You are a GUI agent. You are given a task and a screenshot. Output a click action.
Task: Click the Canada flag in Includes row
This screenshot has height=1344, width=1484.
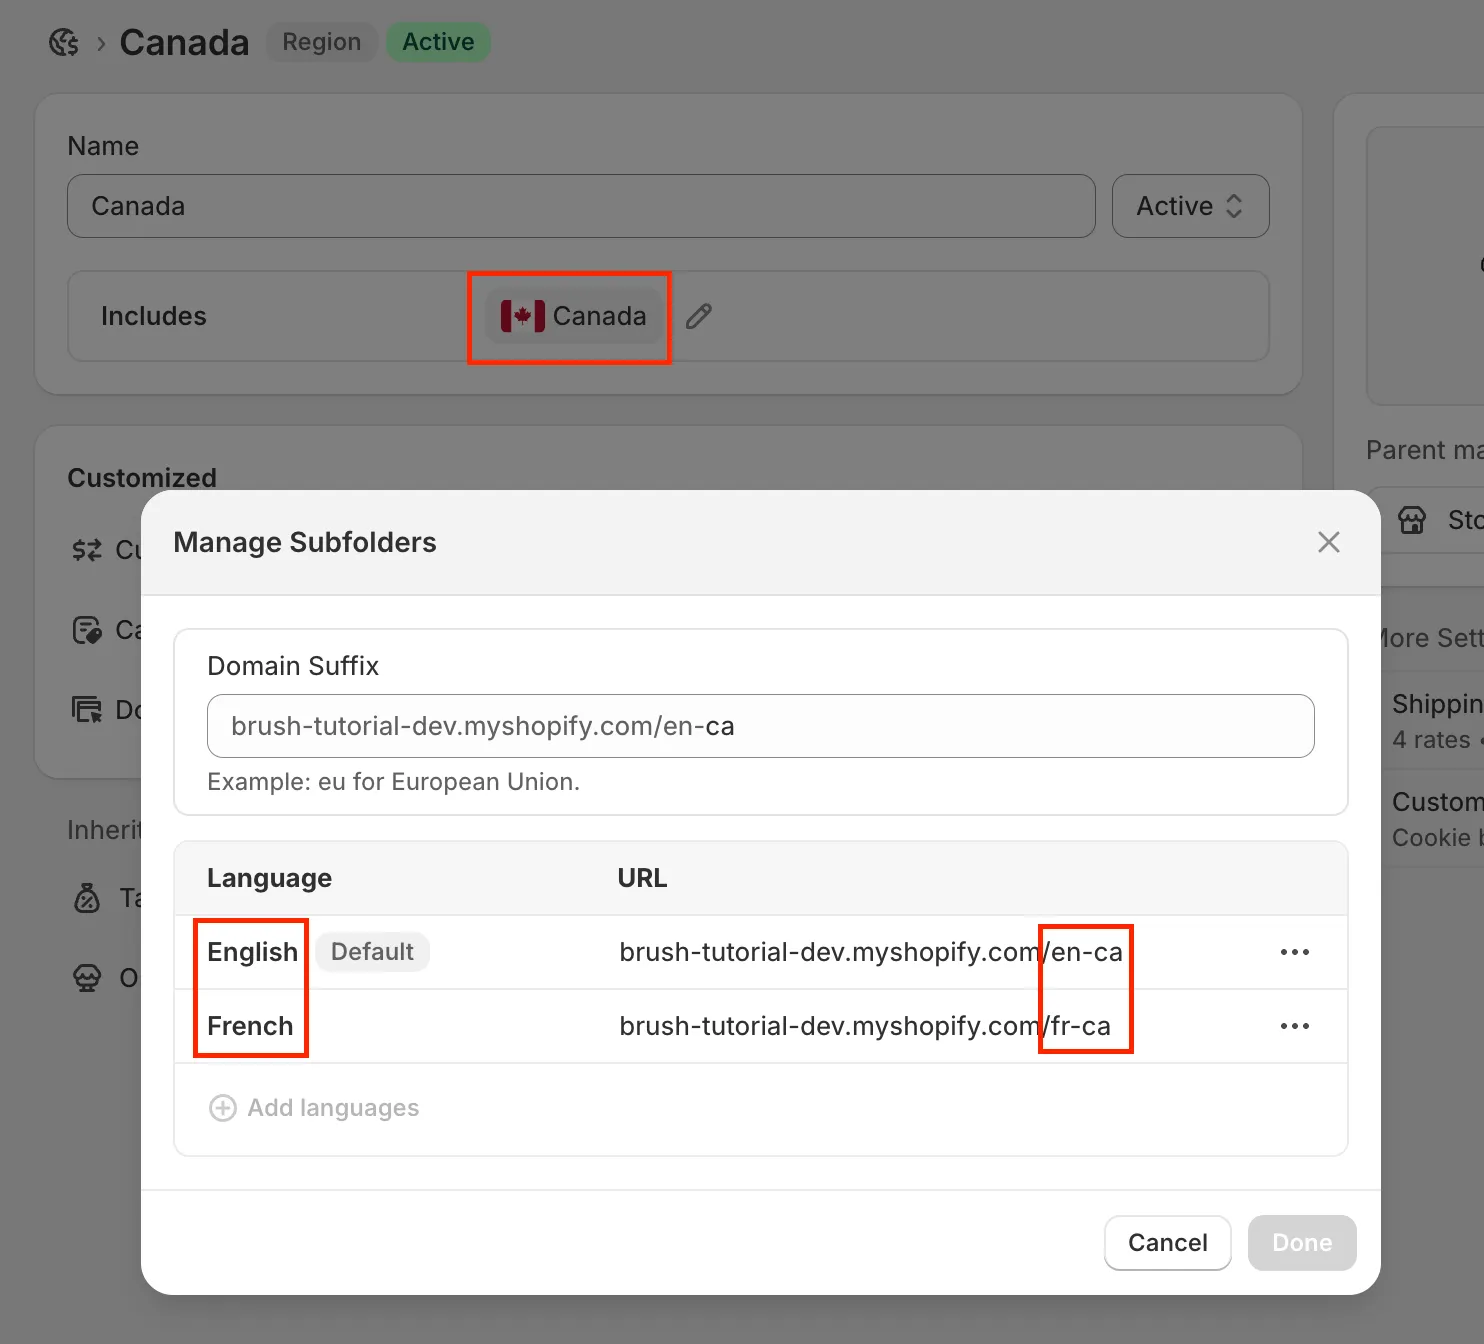click(x=522, y=316)
